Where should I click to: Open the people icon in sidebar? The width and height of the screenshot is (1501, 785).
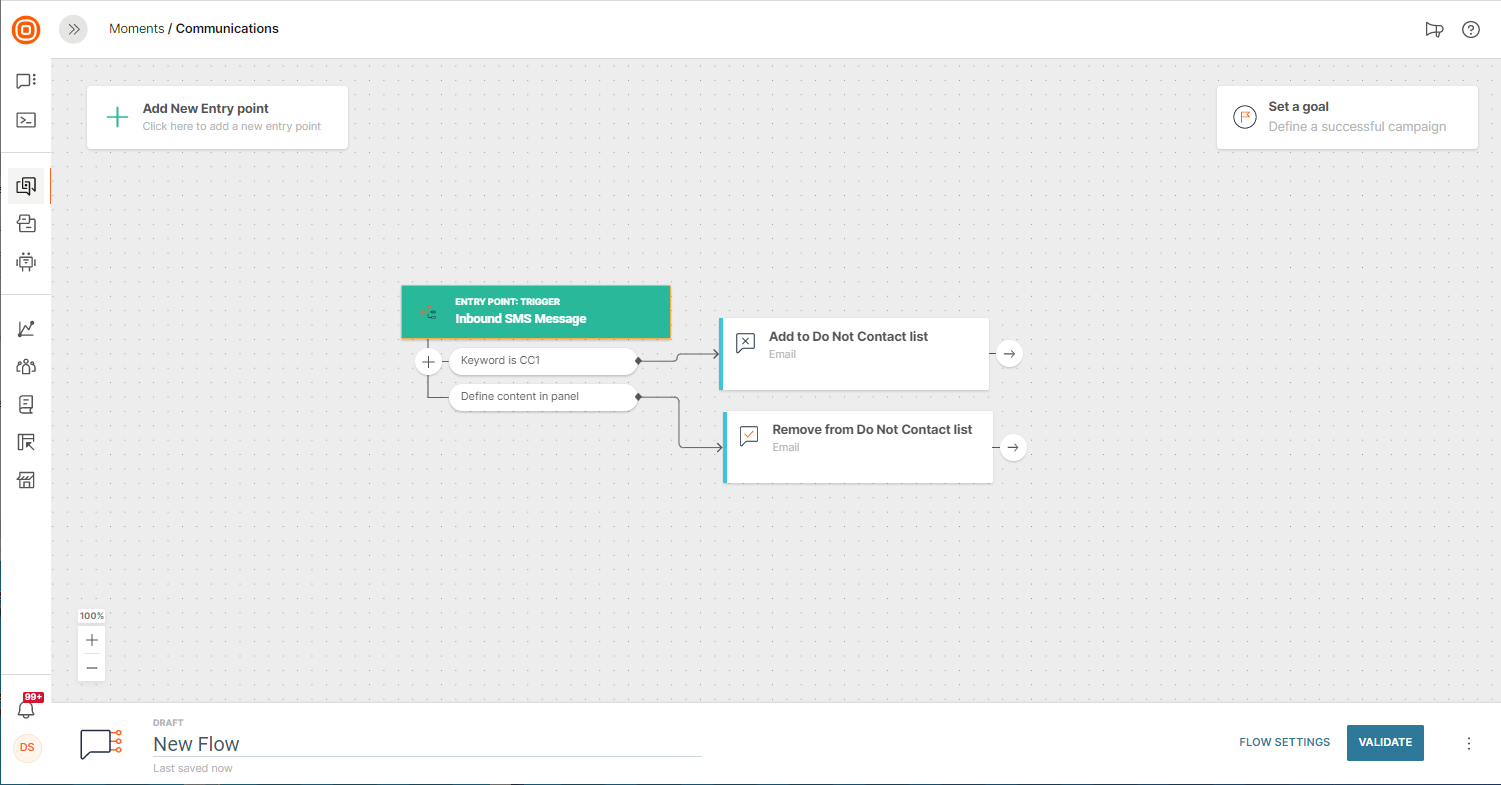(26, 367)
